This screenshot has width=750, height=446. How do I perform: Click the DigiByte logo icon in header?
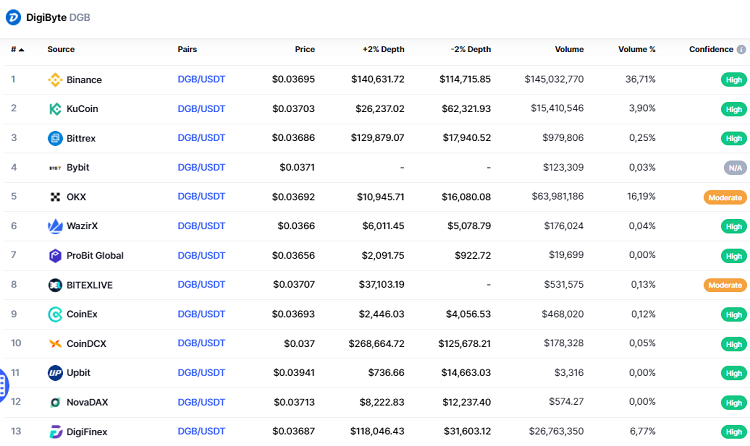tap(13, 17)
